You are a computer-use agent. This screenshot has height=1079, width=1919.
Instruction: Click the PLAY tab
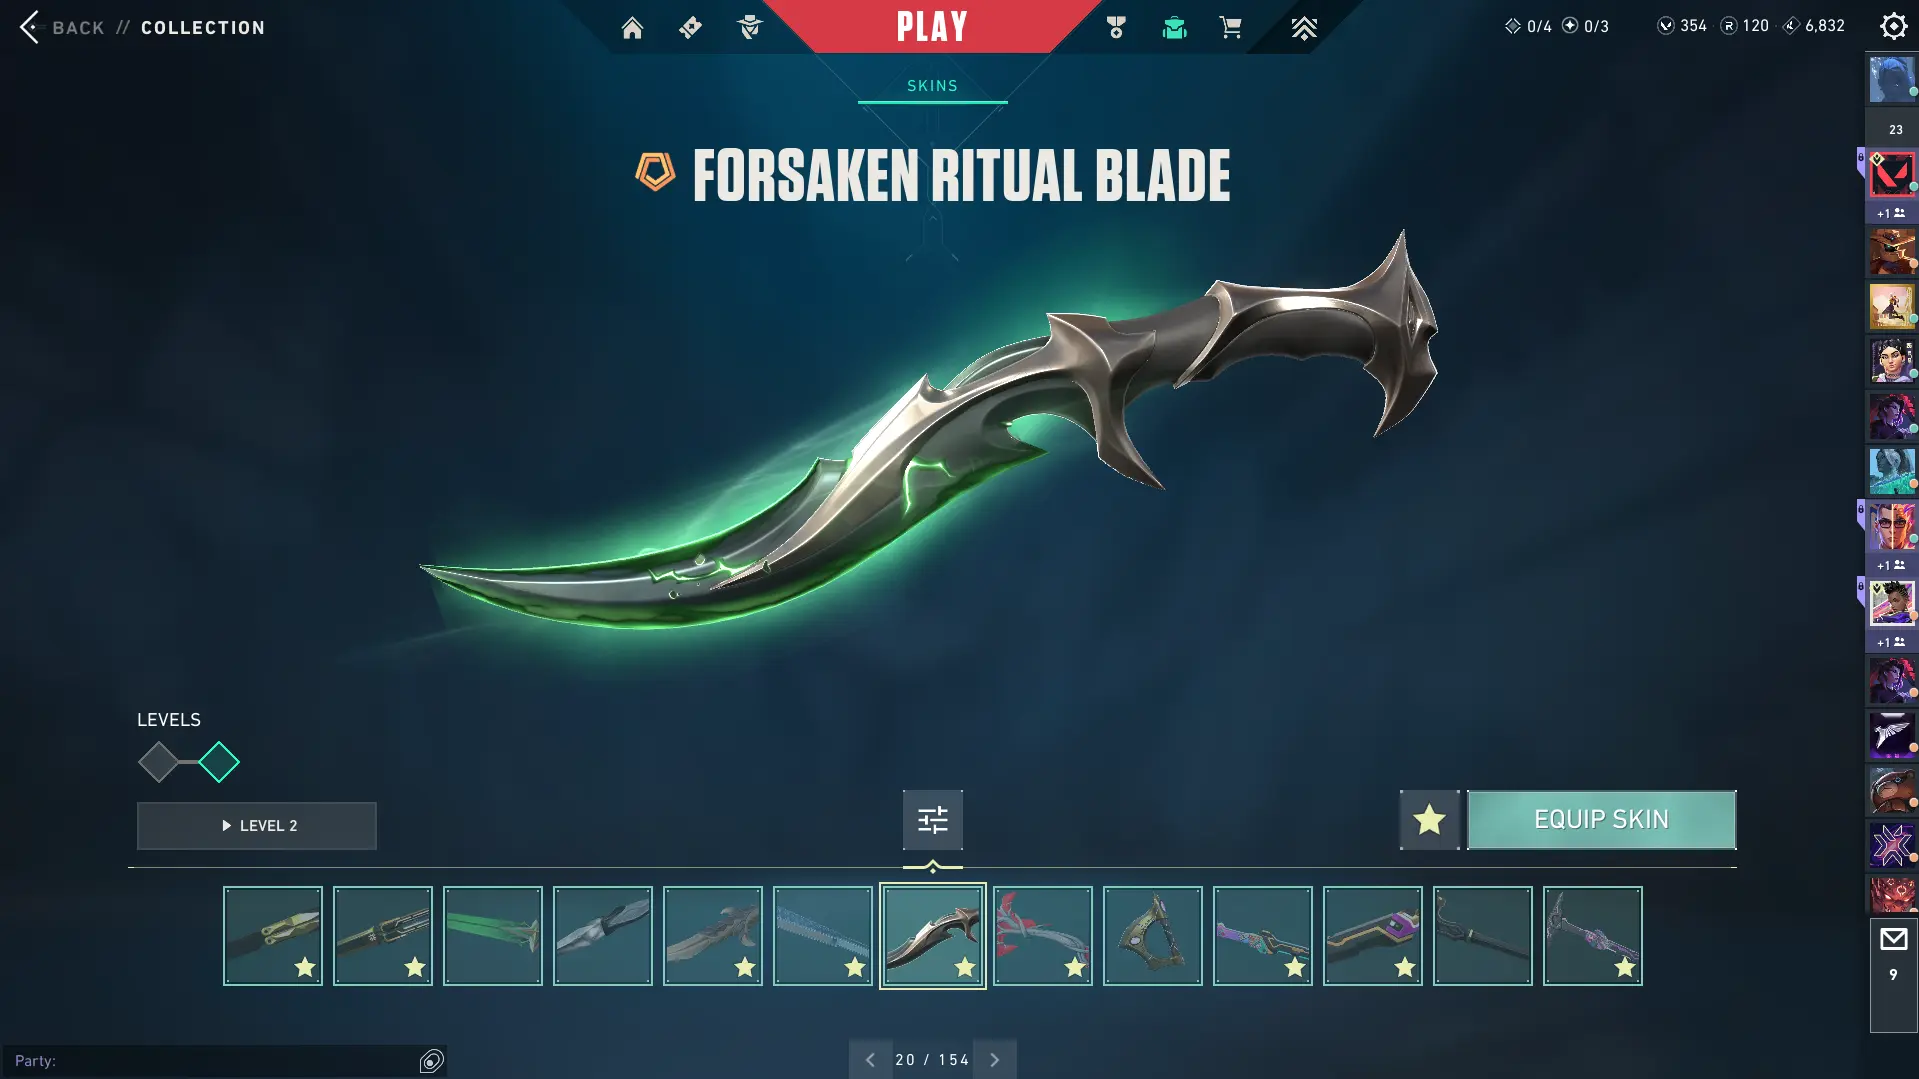pyautogui.click(x=932, y=26)
